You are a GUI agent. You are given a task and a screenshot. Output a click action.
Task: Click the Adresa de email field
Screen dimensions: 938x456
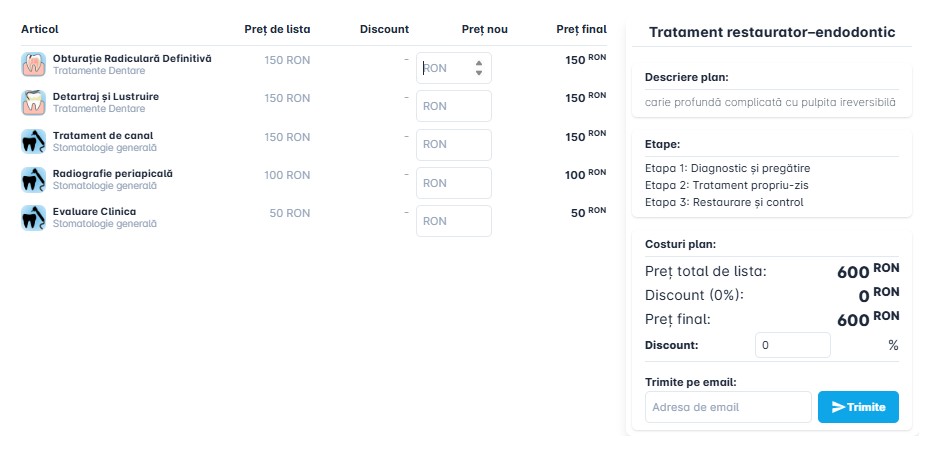(x=727, y=407)
